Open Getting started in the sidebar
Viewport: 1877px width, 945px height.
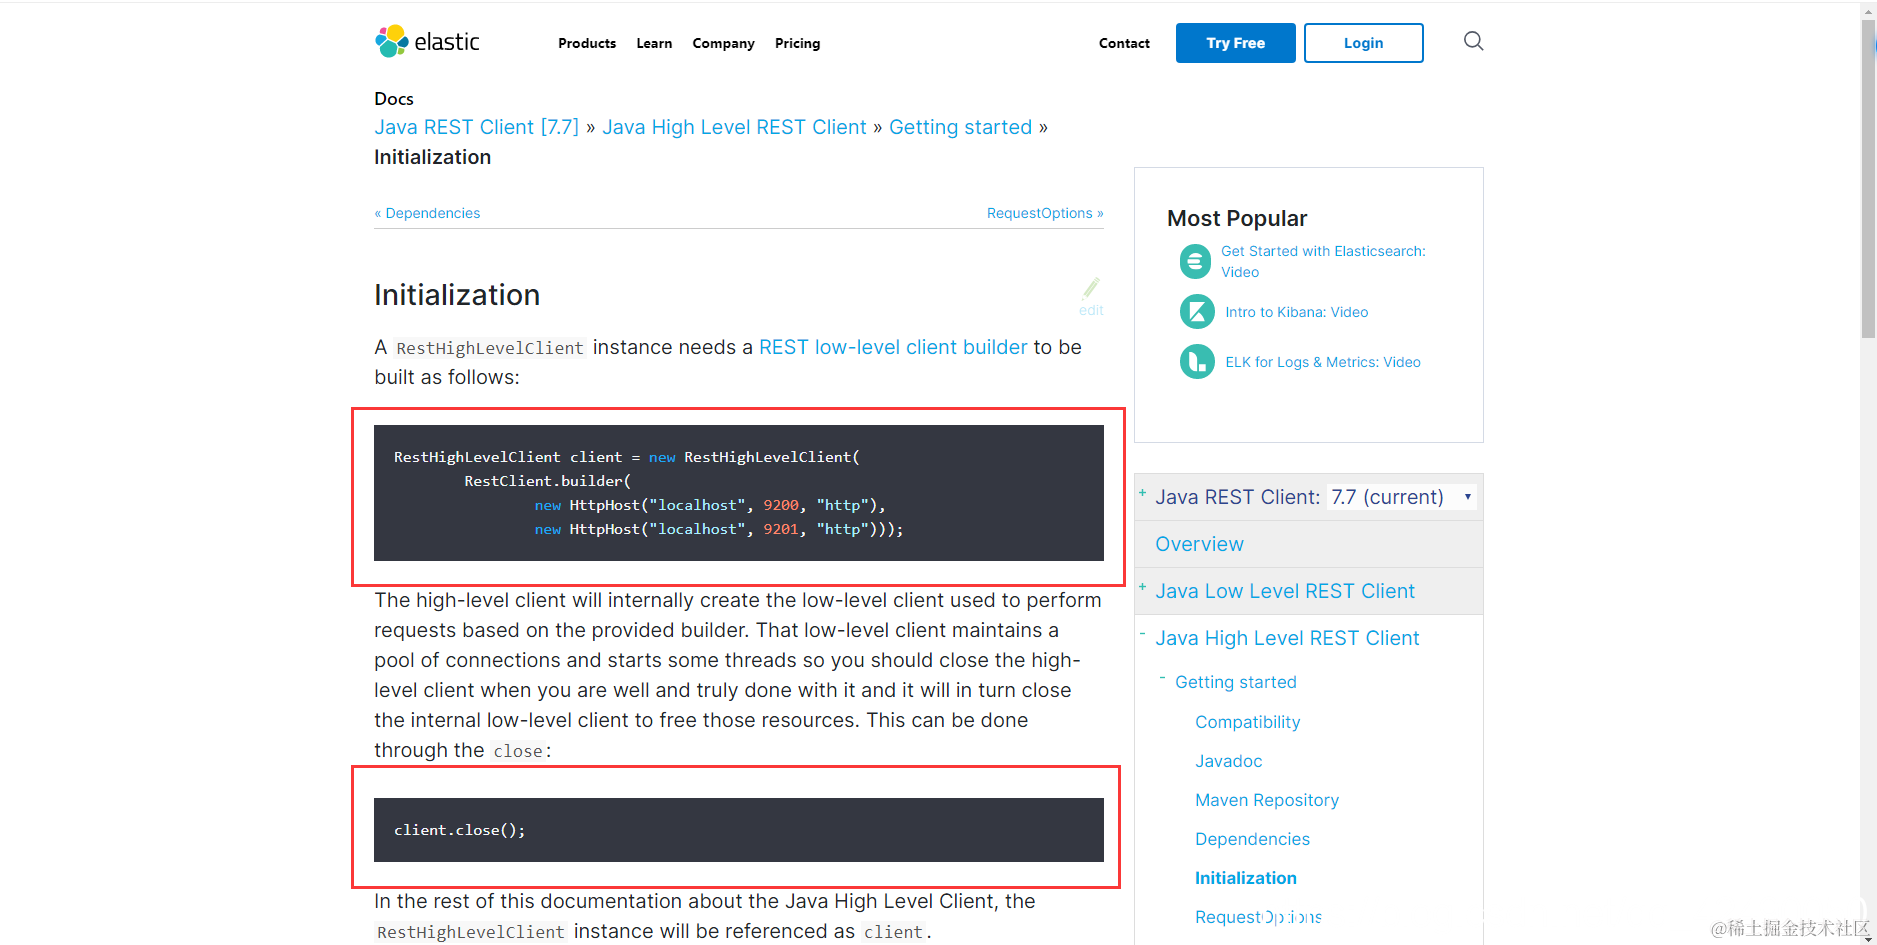[x=1235, y=682]
